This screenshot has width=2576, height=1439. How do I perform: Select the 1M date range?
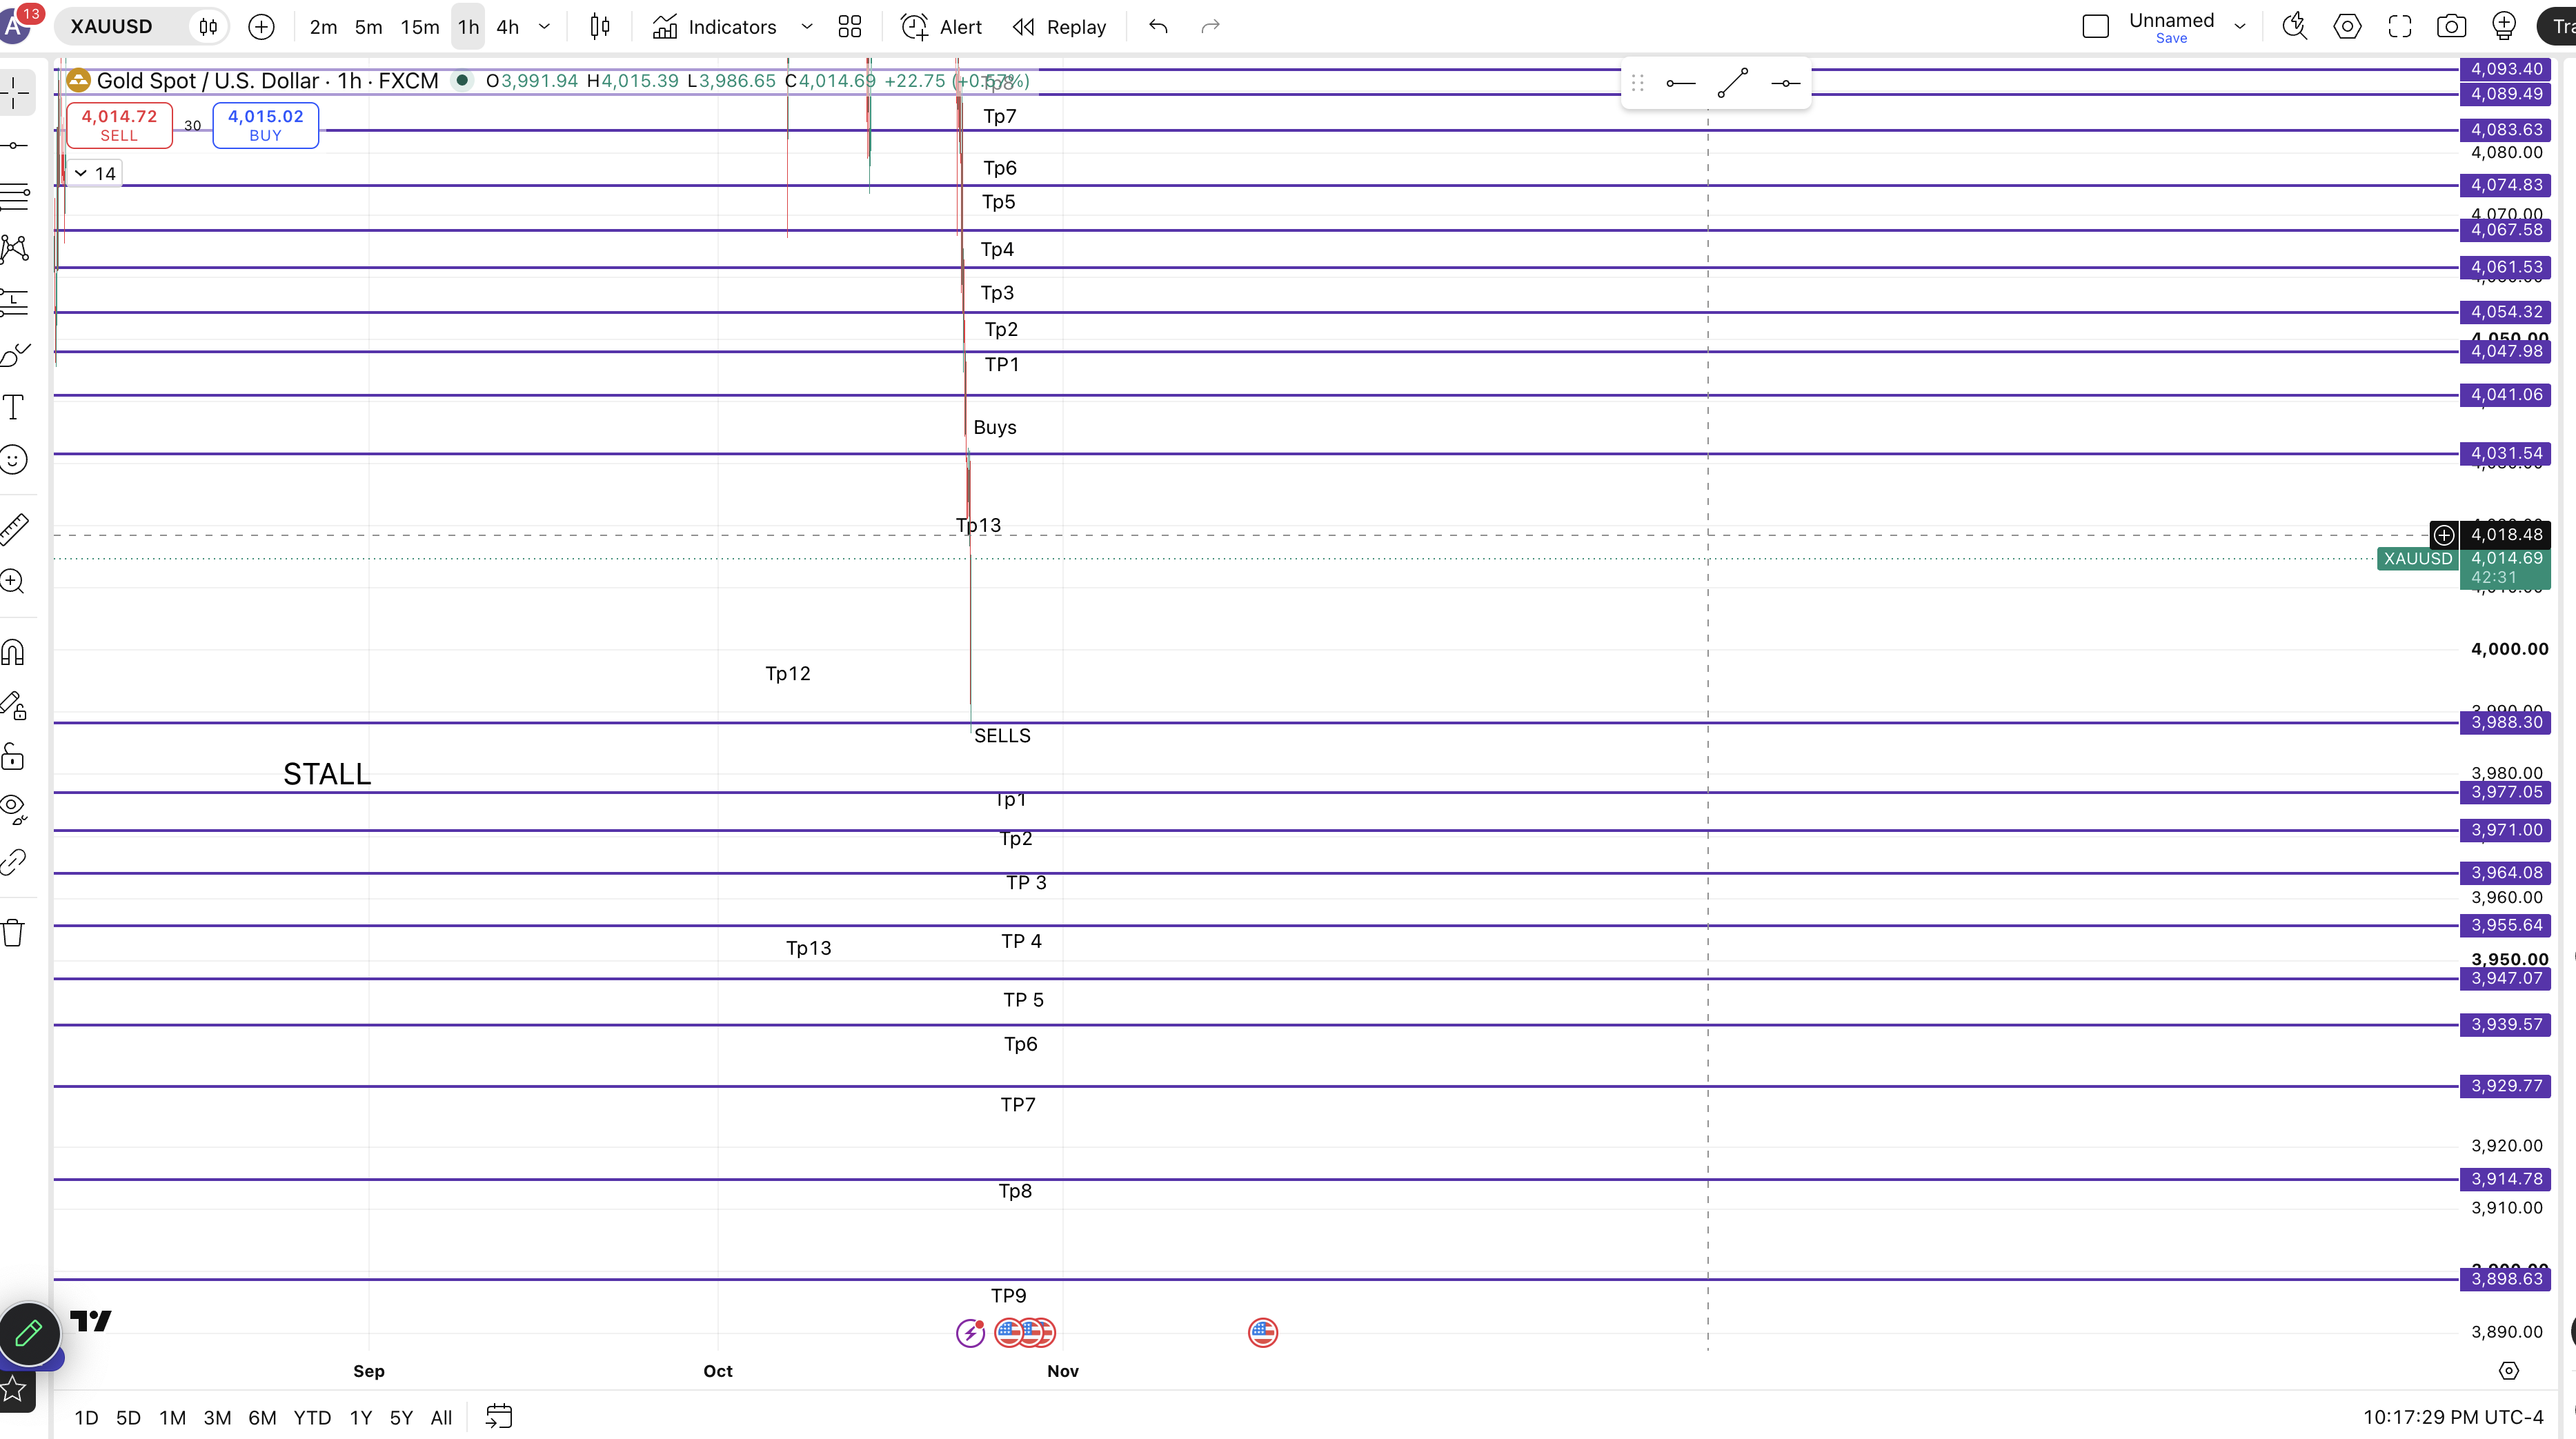172,1417
